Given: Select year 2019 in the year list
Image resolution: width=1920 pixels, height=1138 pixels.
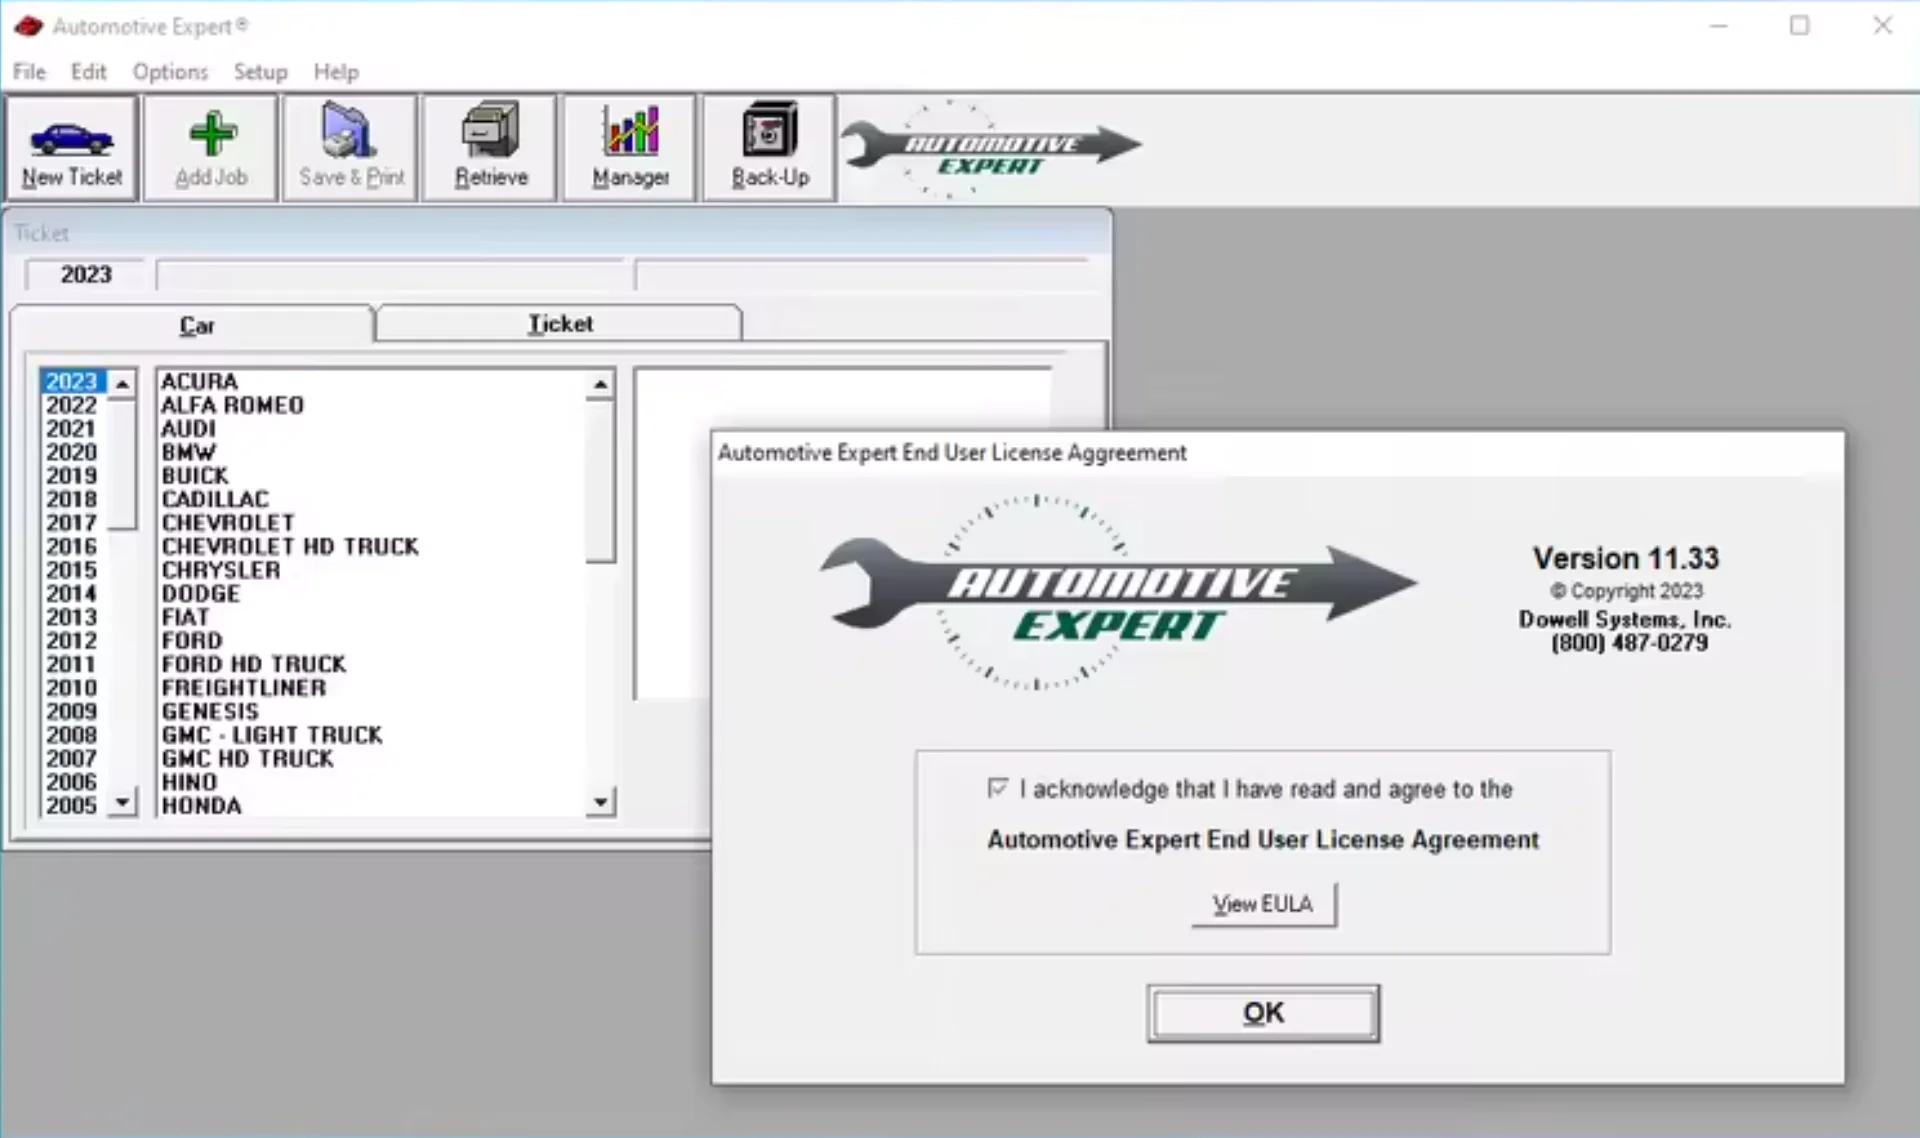Looking at the screenshot, I should point(70,475).
